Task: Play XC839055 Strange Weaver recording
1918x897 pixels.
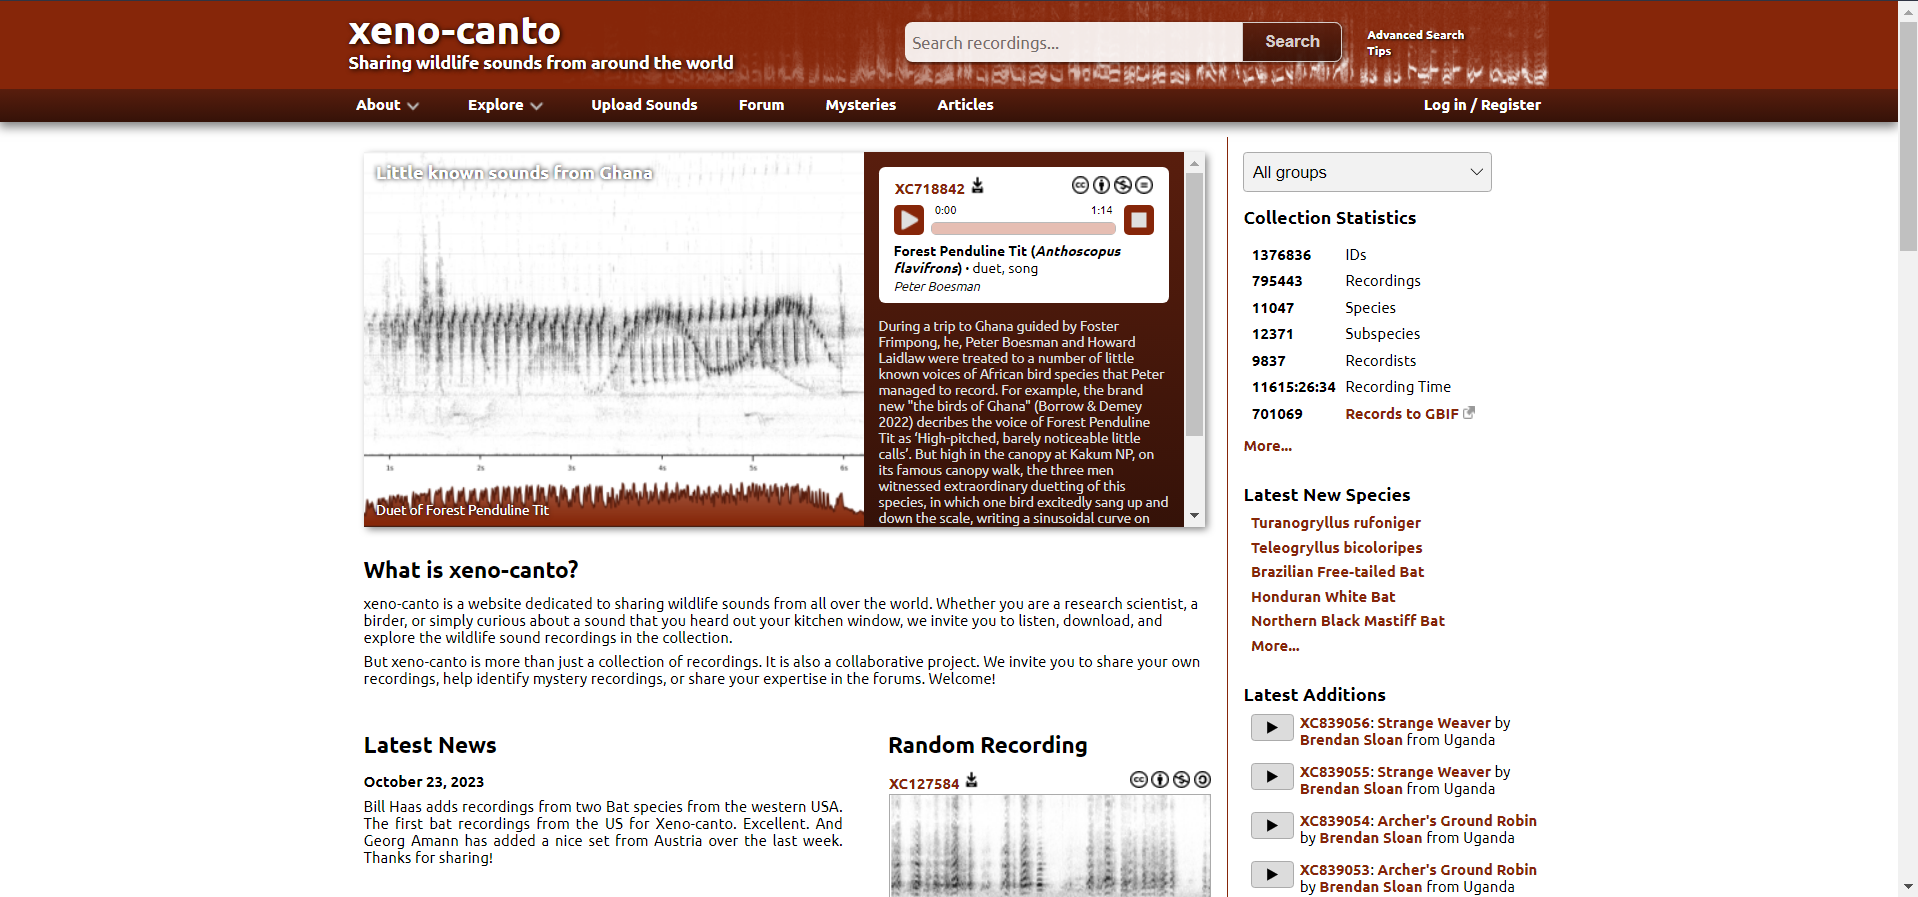Action: coord(1272,777)
